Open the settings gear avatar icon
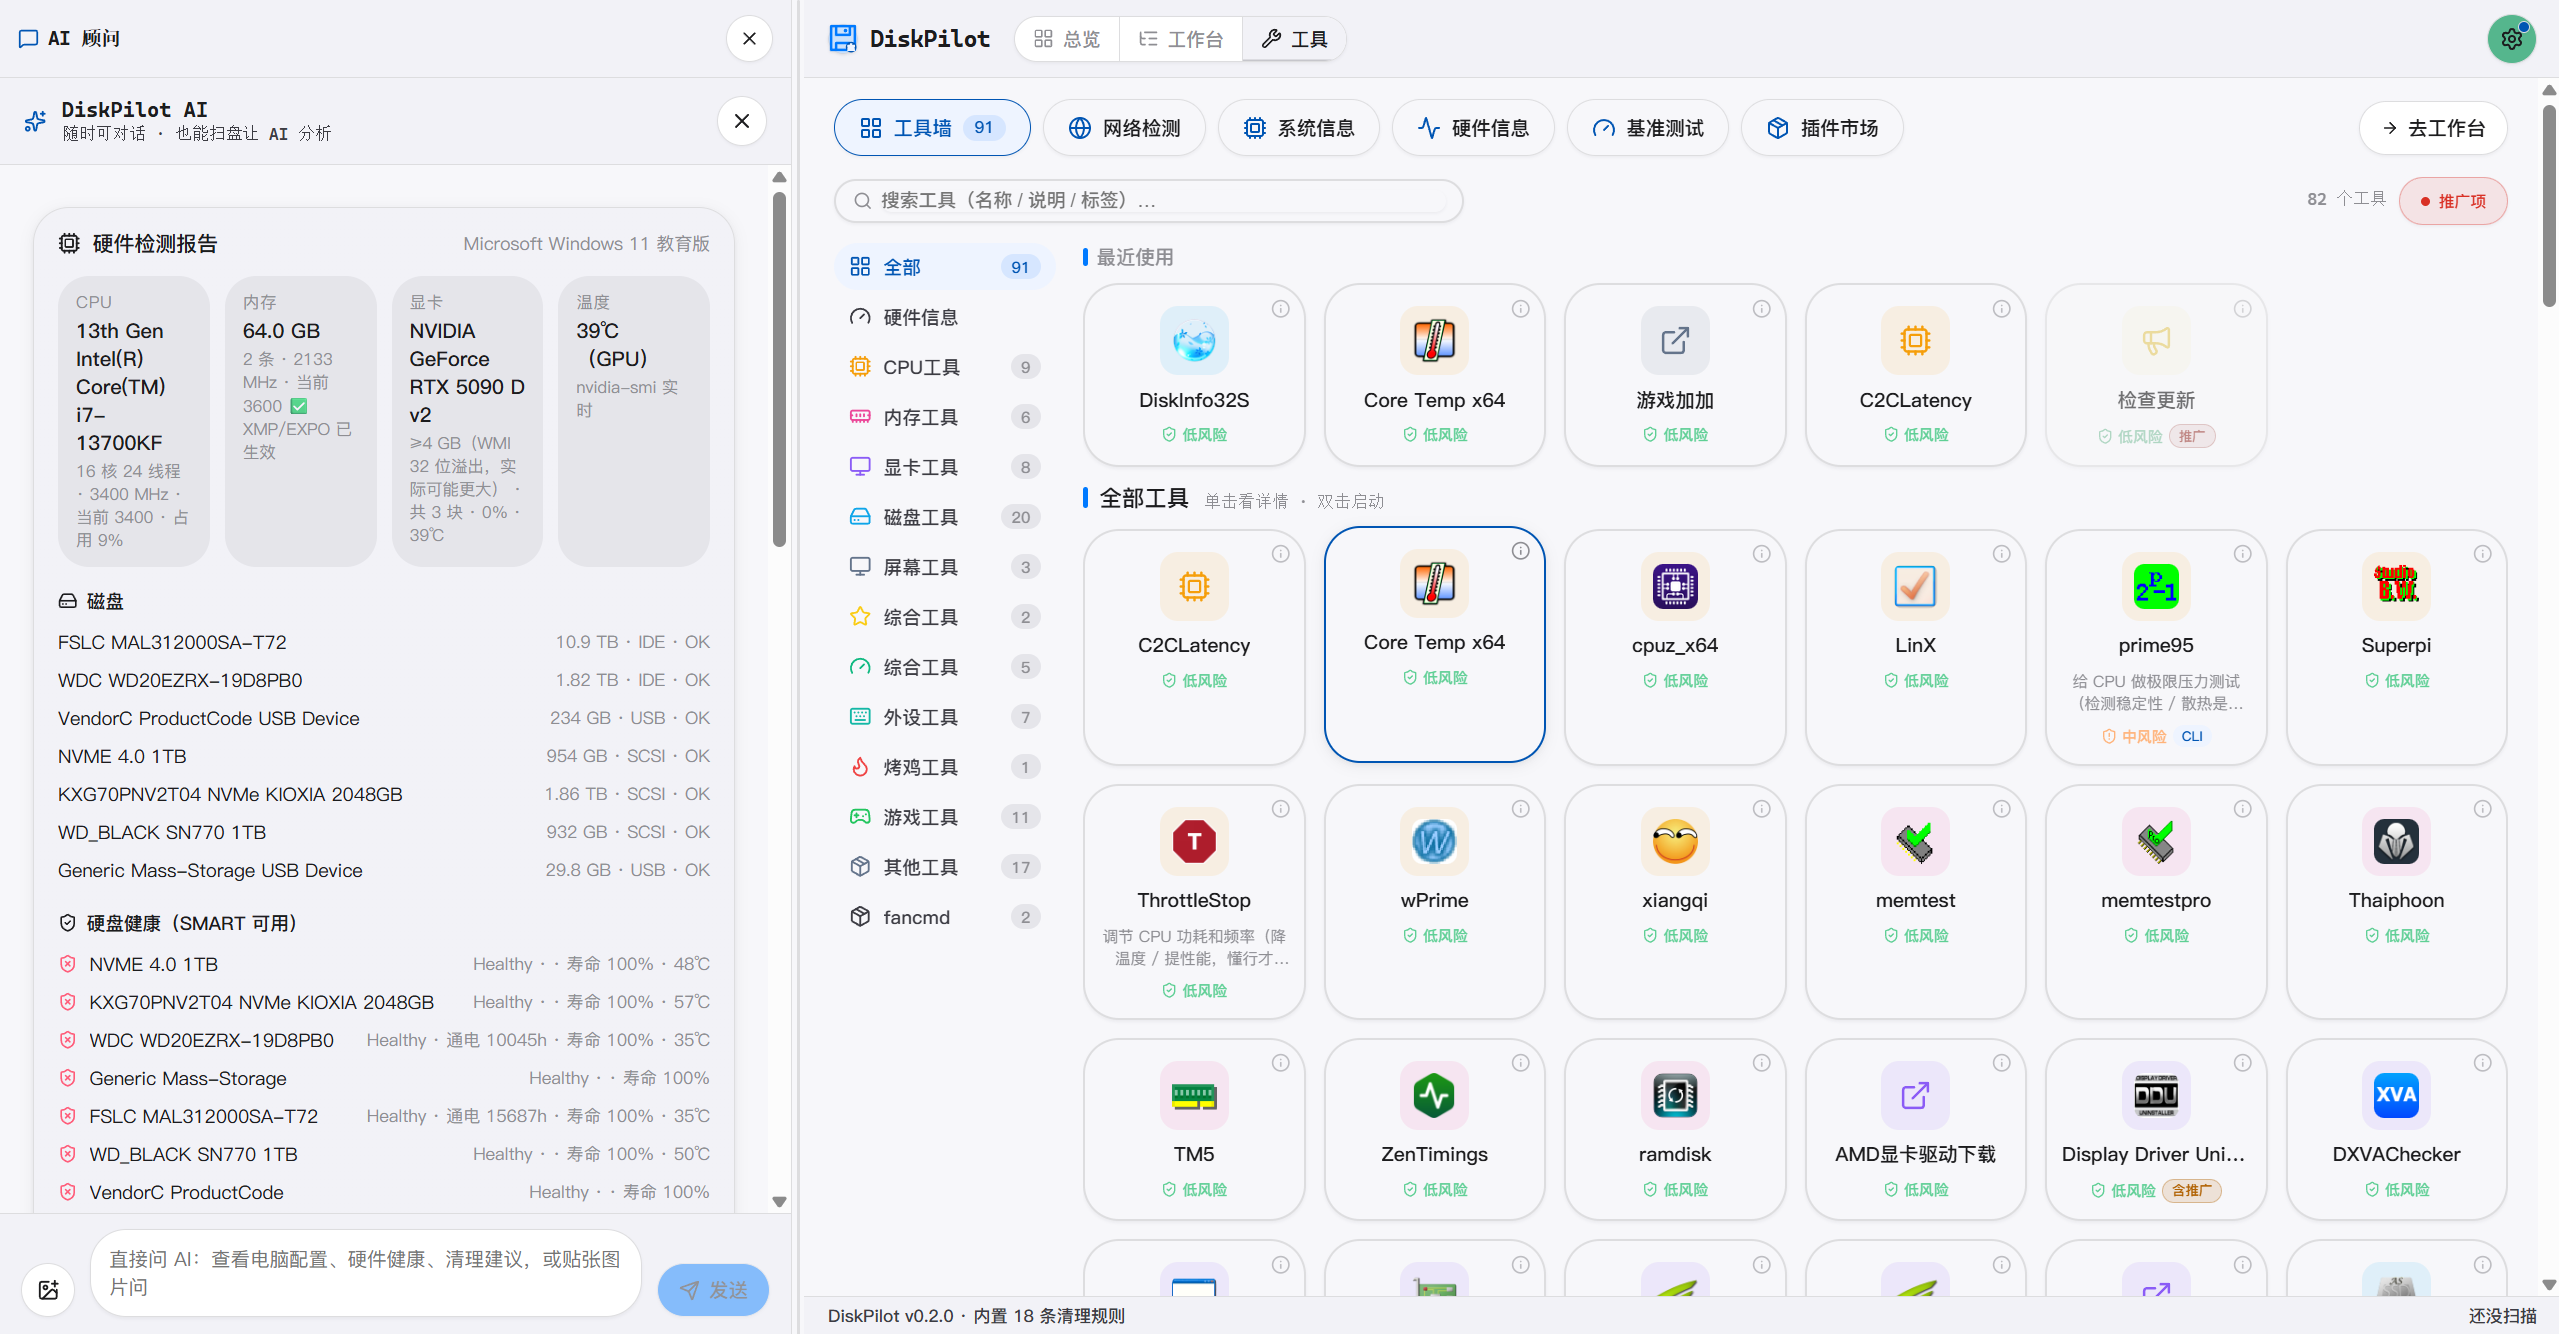 2511,39
